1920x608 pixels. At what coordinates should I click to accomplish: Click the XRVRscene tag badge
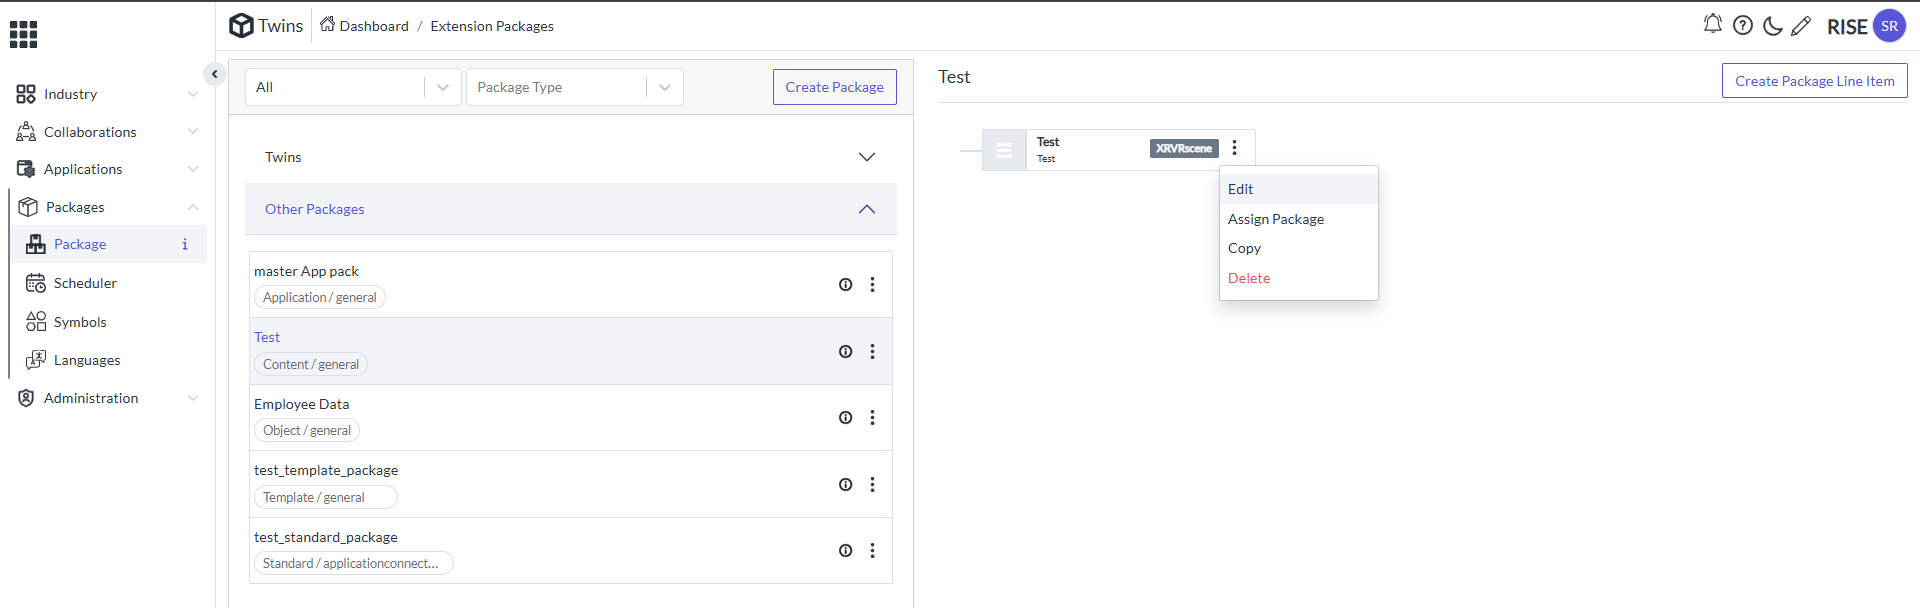1184,148
